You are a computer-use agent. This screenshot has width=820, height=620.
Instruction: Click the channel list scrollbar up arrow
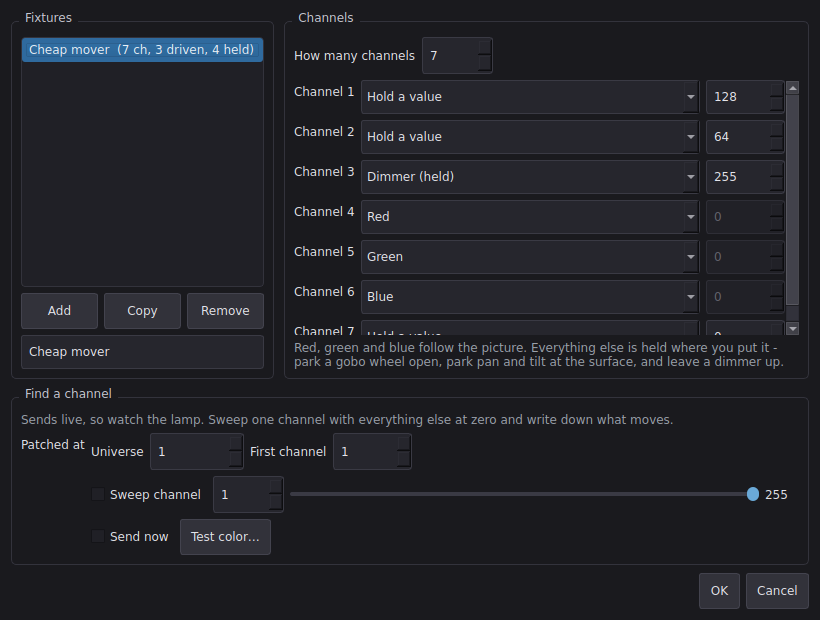point(793,88)
